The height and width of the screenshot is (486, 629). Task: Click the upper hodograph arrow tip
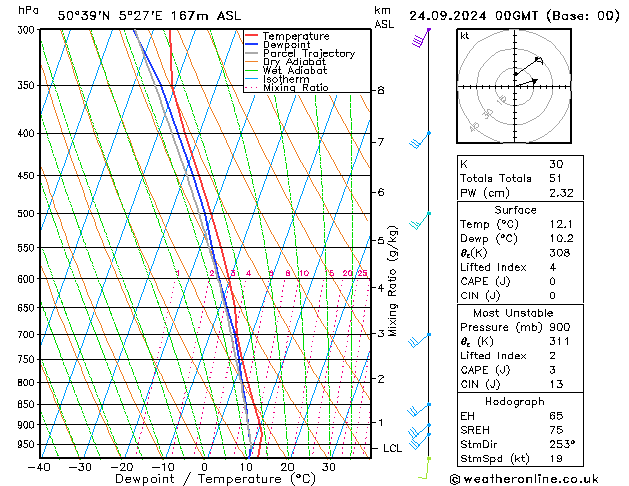(540, 60)
